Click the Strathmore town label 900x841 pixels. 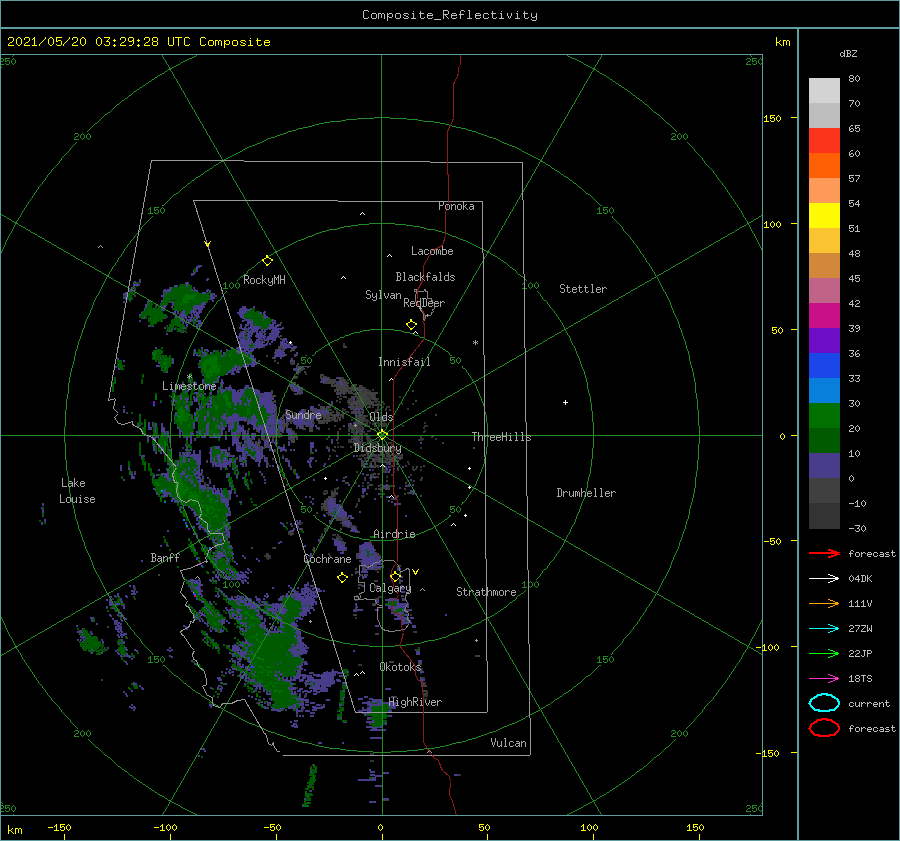486,592
